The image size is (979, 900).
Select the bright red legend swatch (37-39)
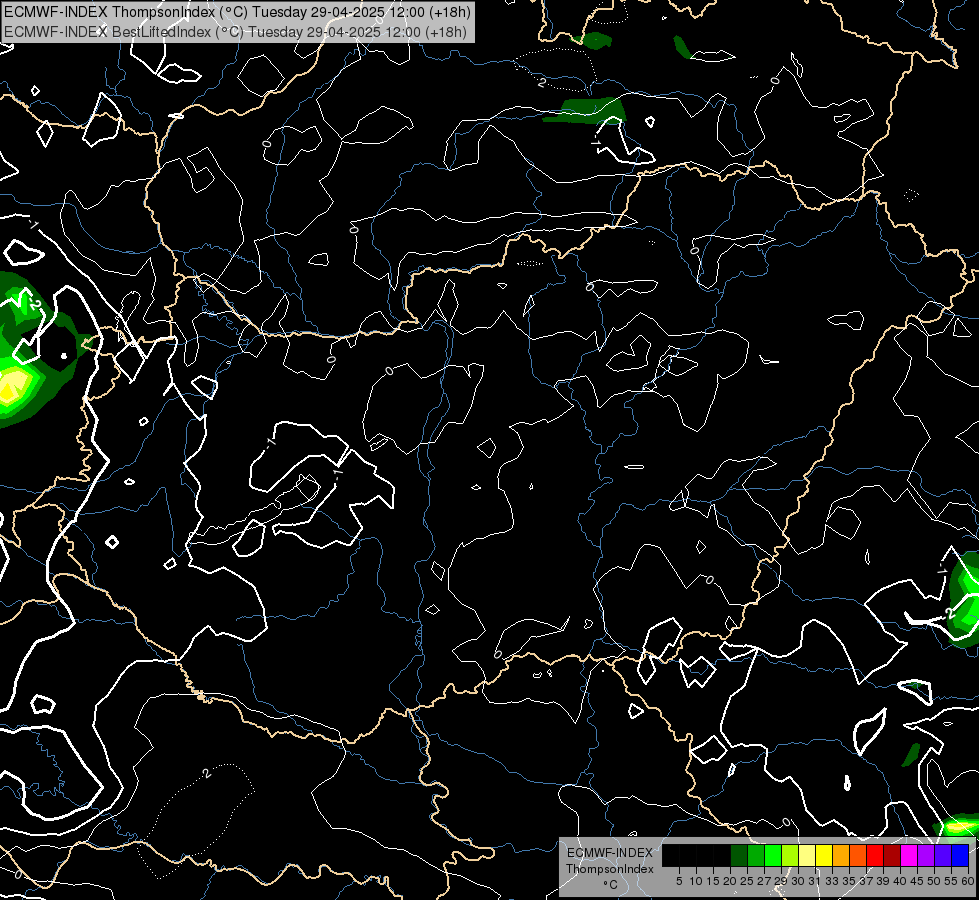pos(875,855)
